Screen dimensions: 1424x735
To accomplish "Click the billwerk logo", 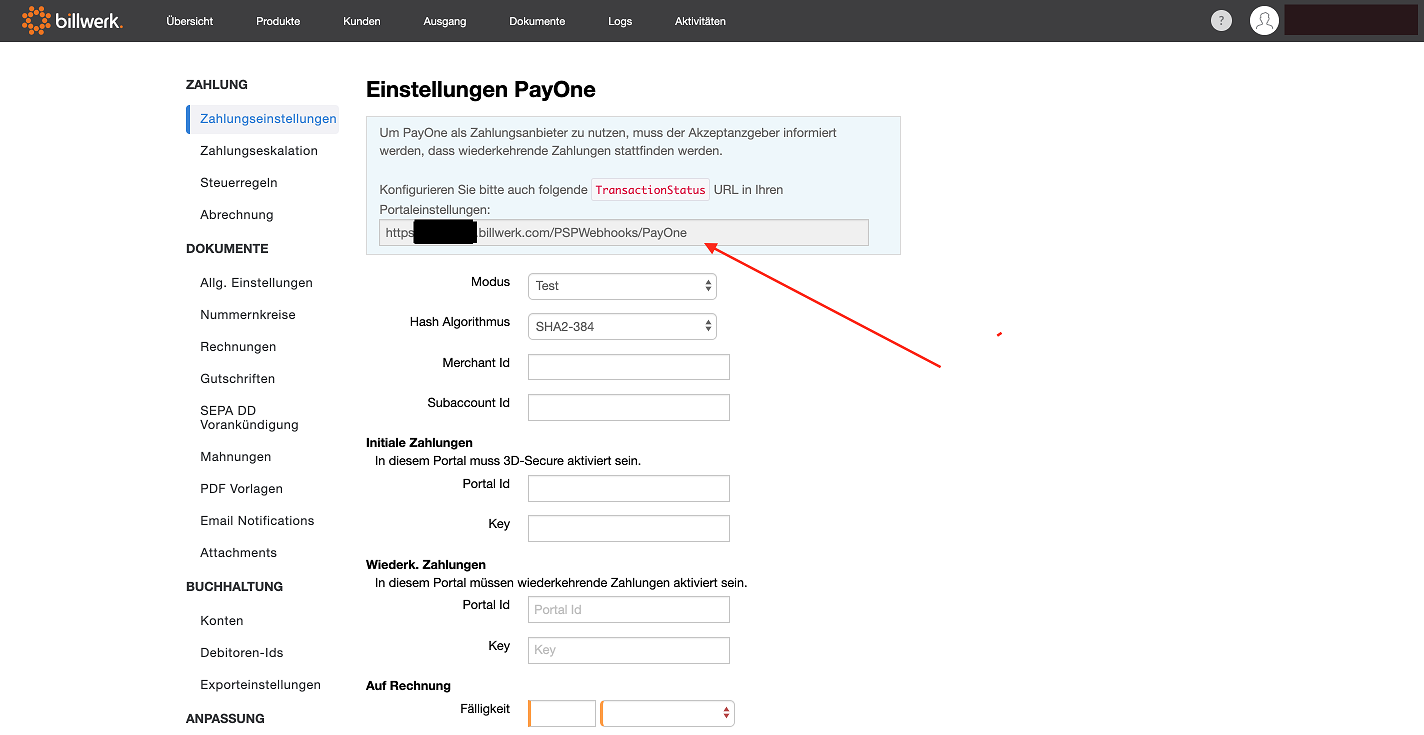I will (72, 20).
